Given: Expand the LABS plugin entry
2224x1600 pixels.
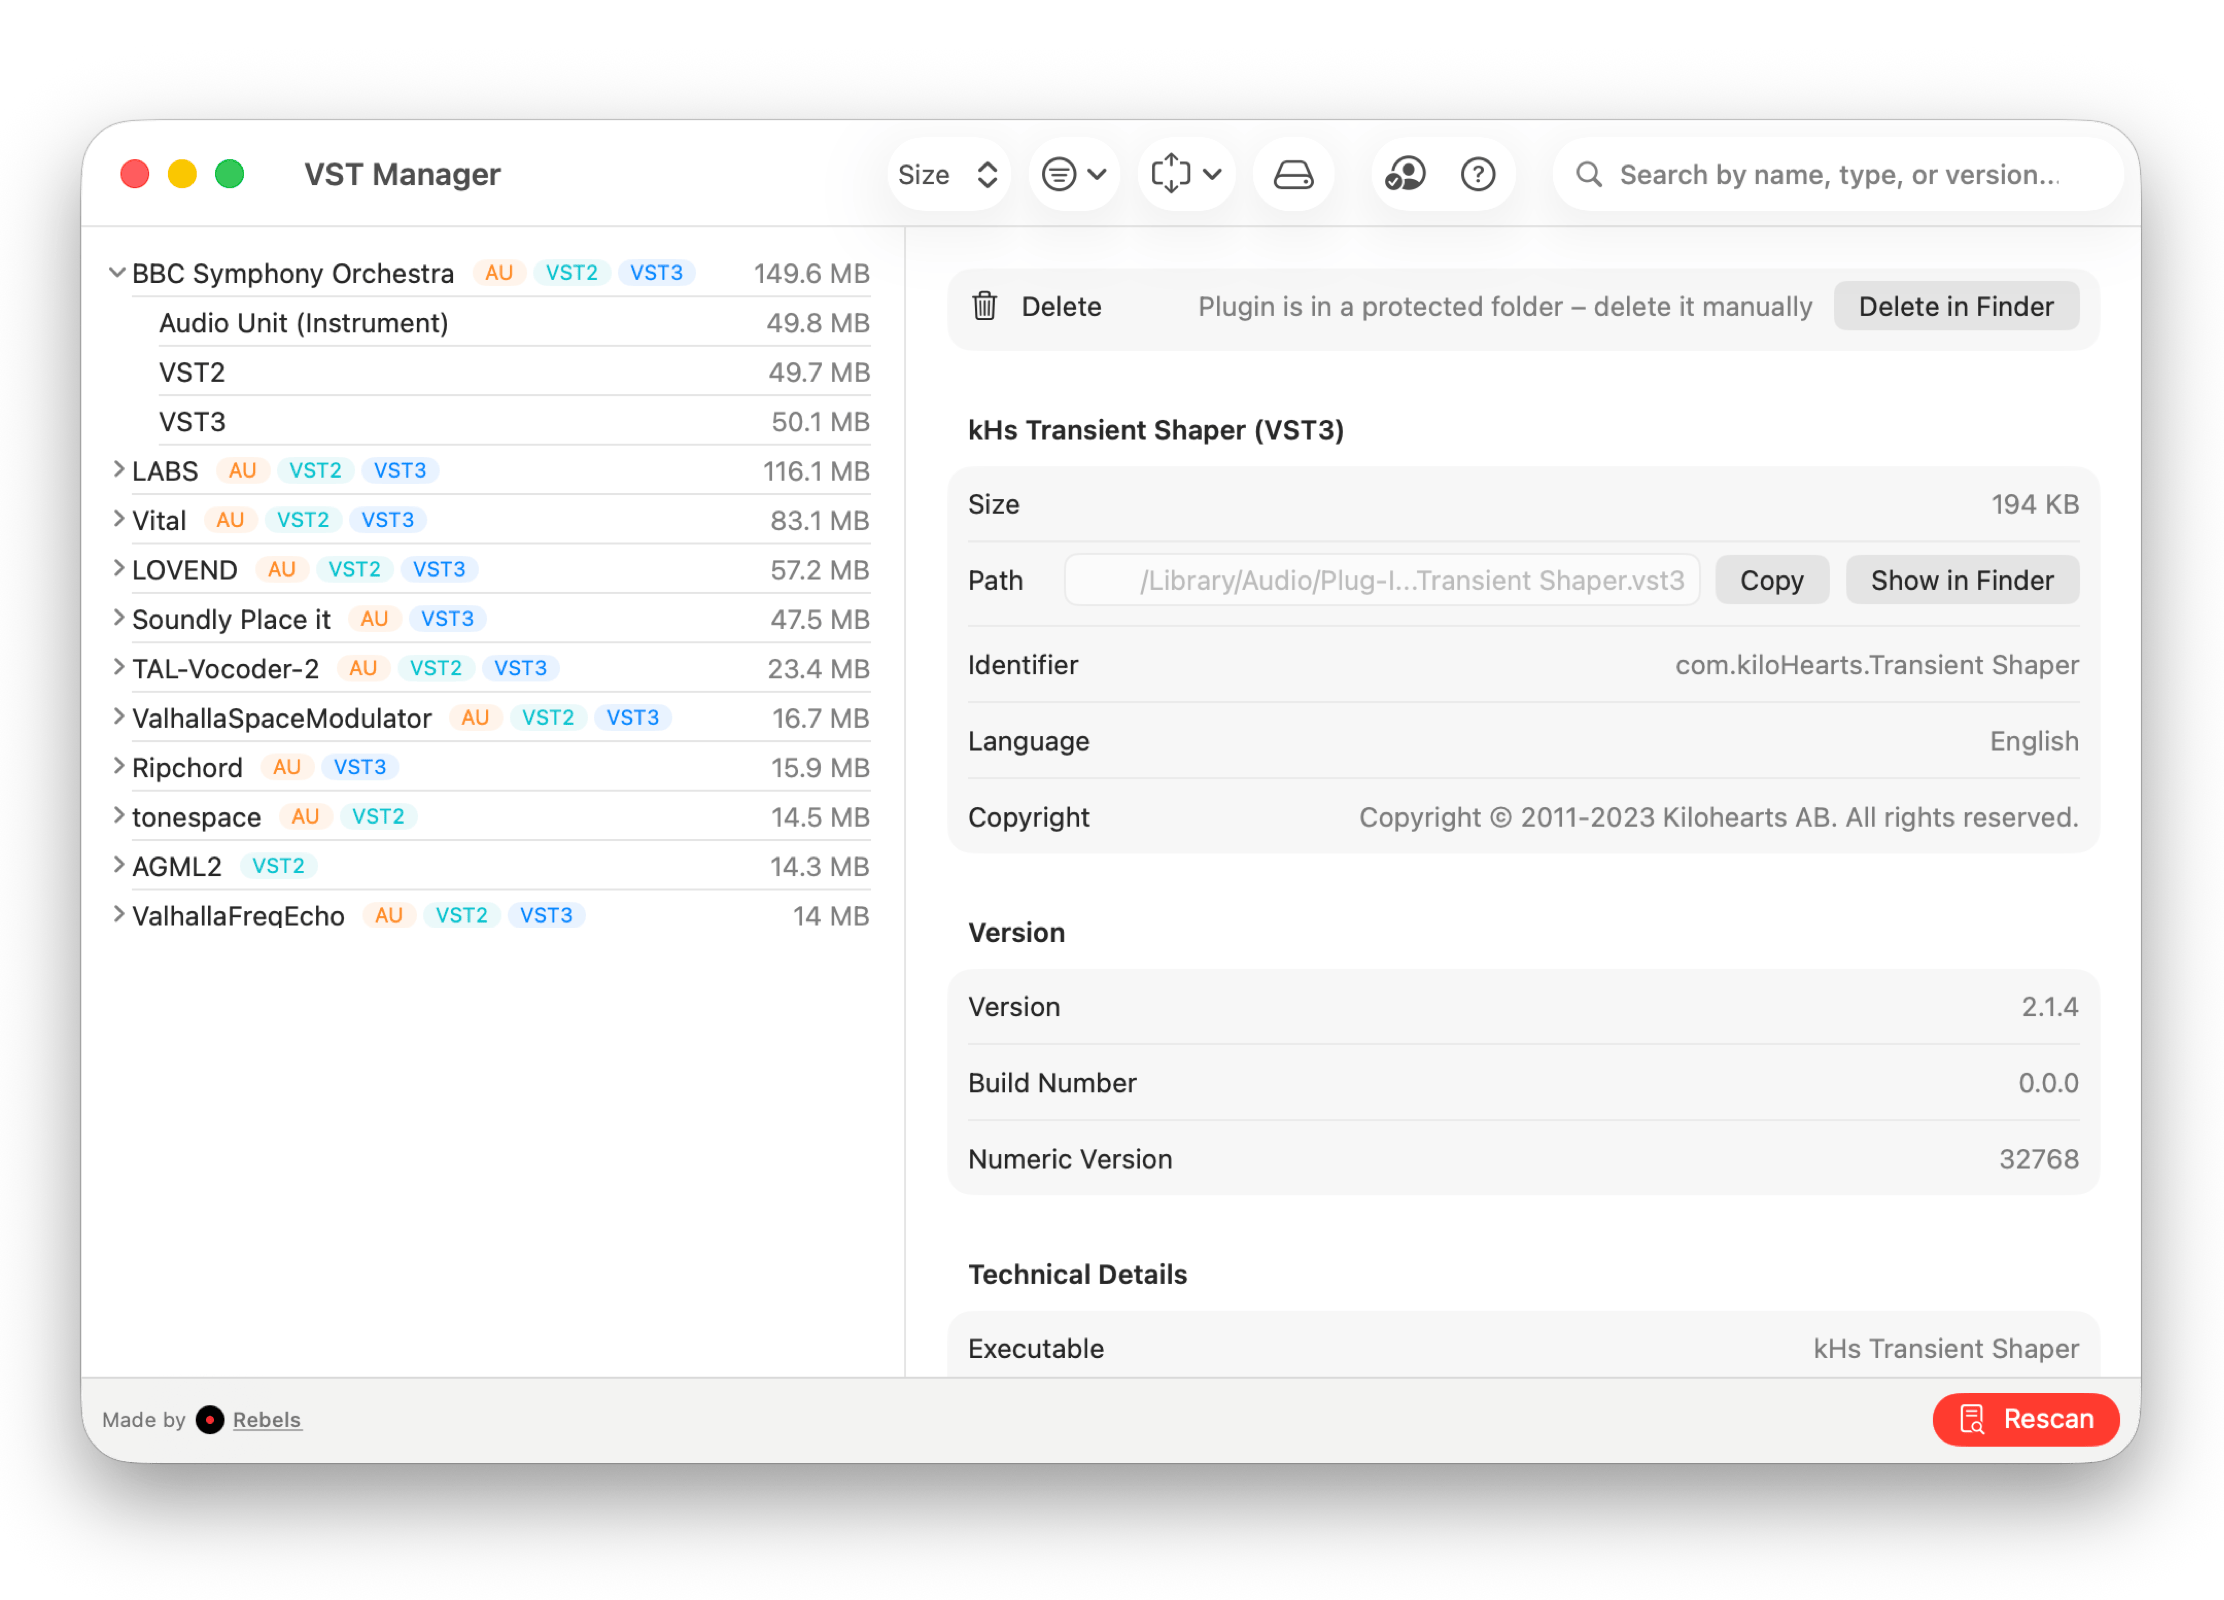Looking at the screenshot, I should coord(118,470).
